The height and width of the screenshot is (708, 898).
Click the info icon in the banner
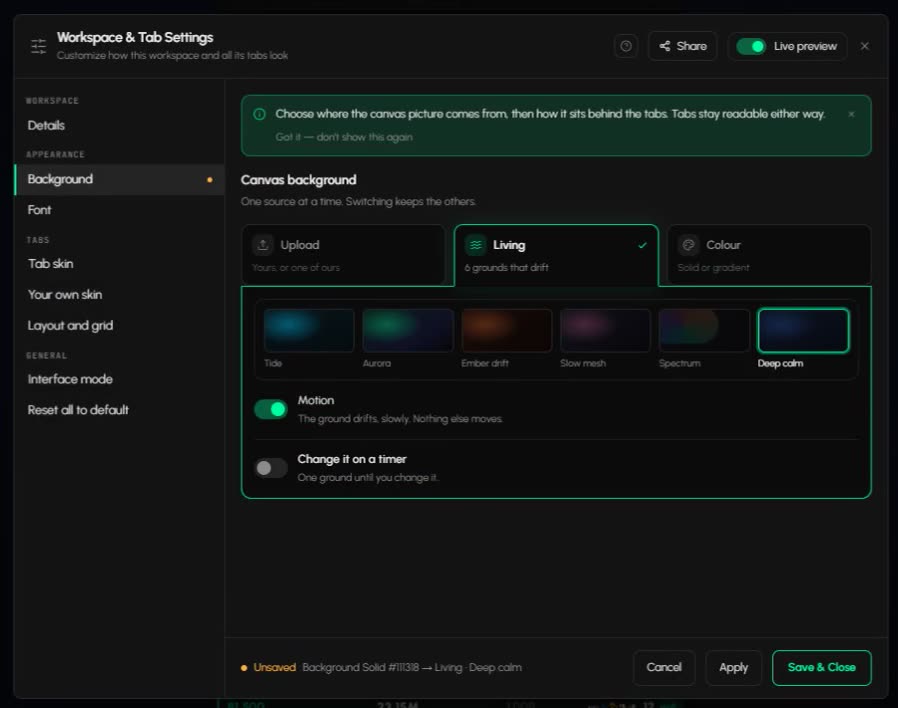(259, 114)
